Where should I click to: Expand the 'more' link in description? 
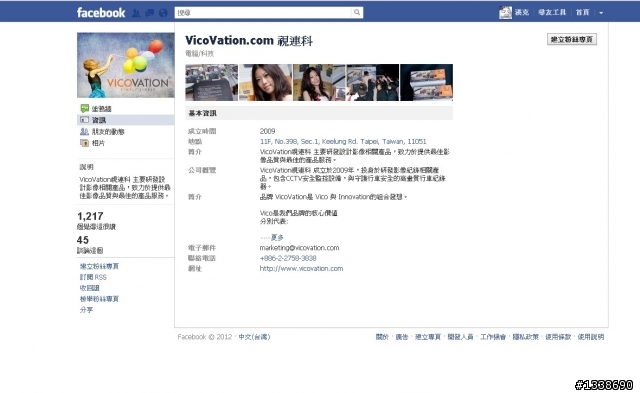277,237
